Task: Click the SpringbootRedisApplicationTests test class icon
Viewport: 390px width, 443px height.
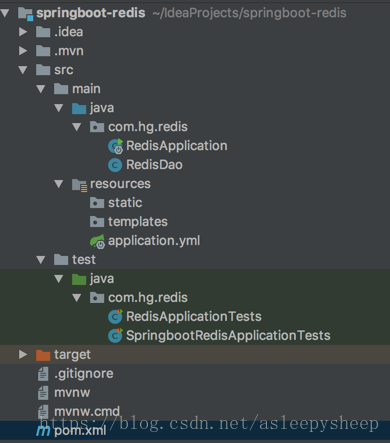Action: [x=115, y=335]
